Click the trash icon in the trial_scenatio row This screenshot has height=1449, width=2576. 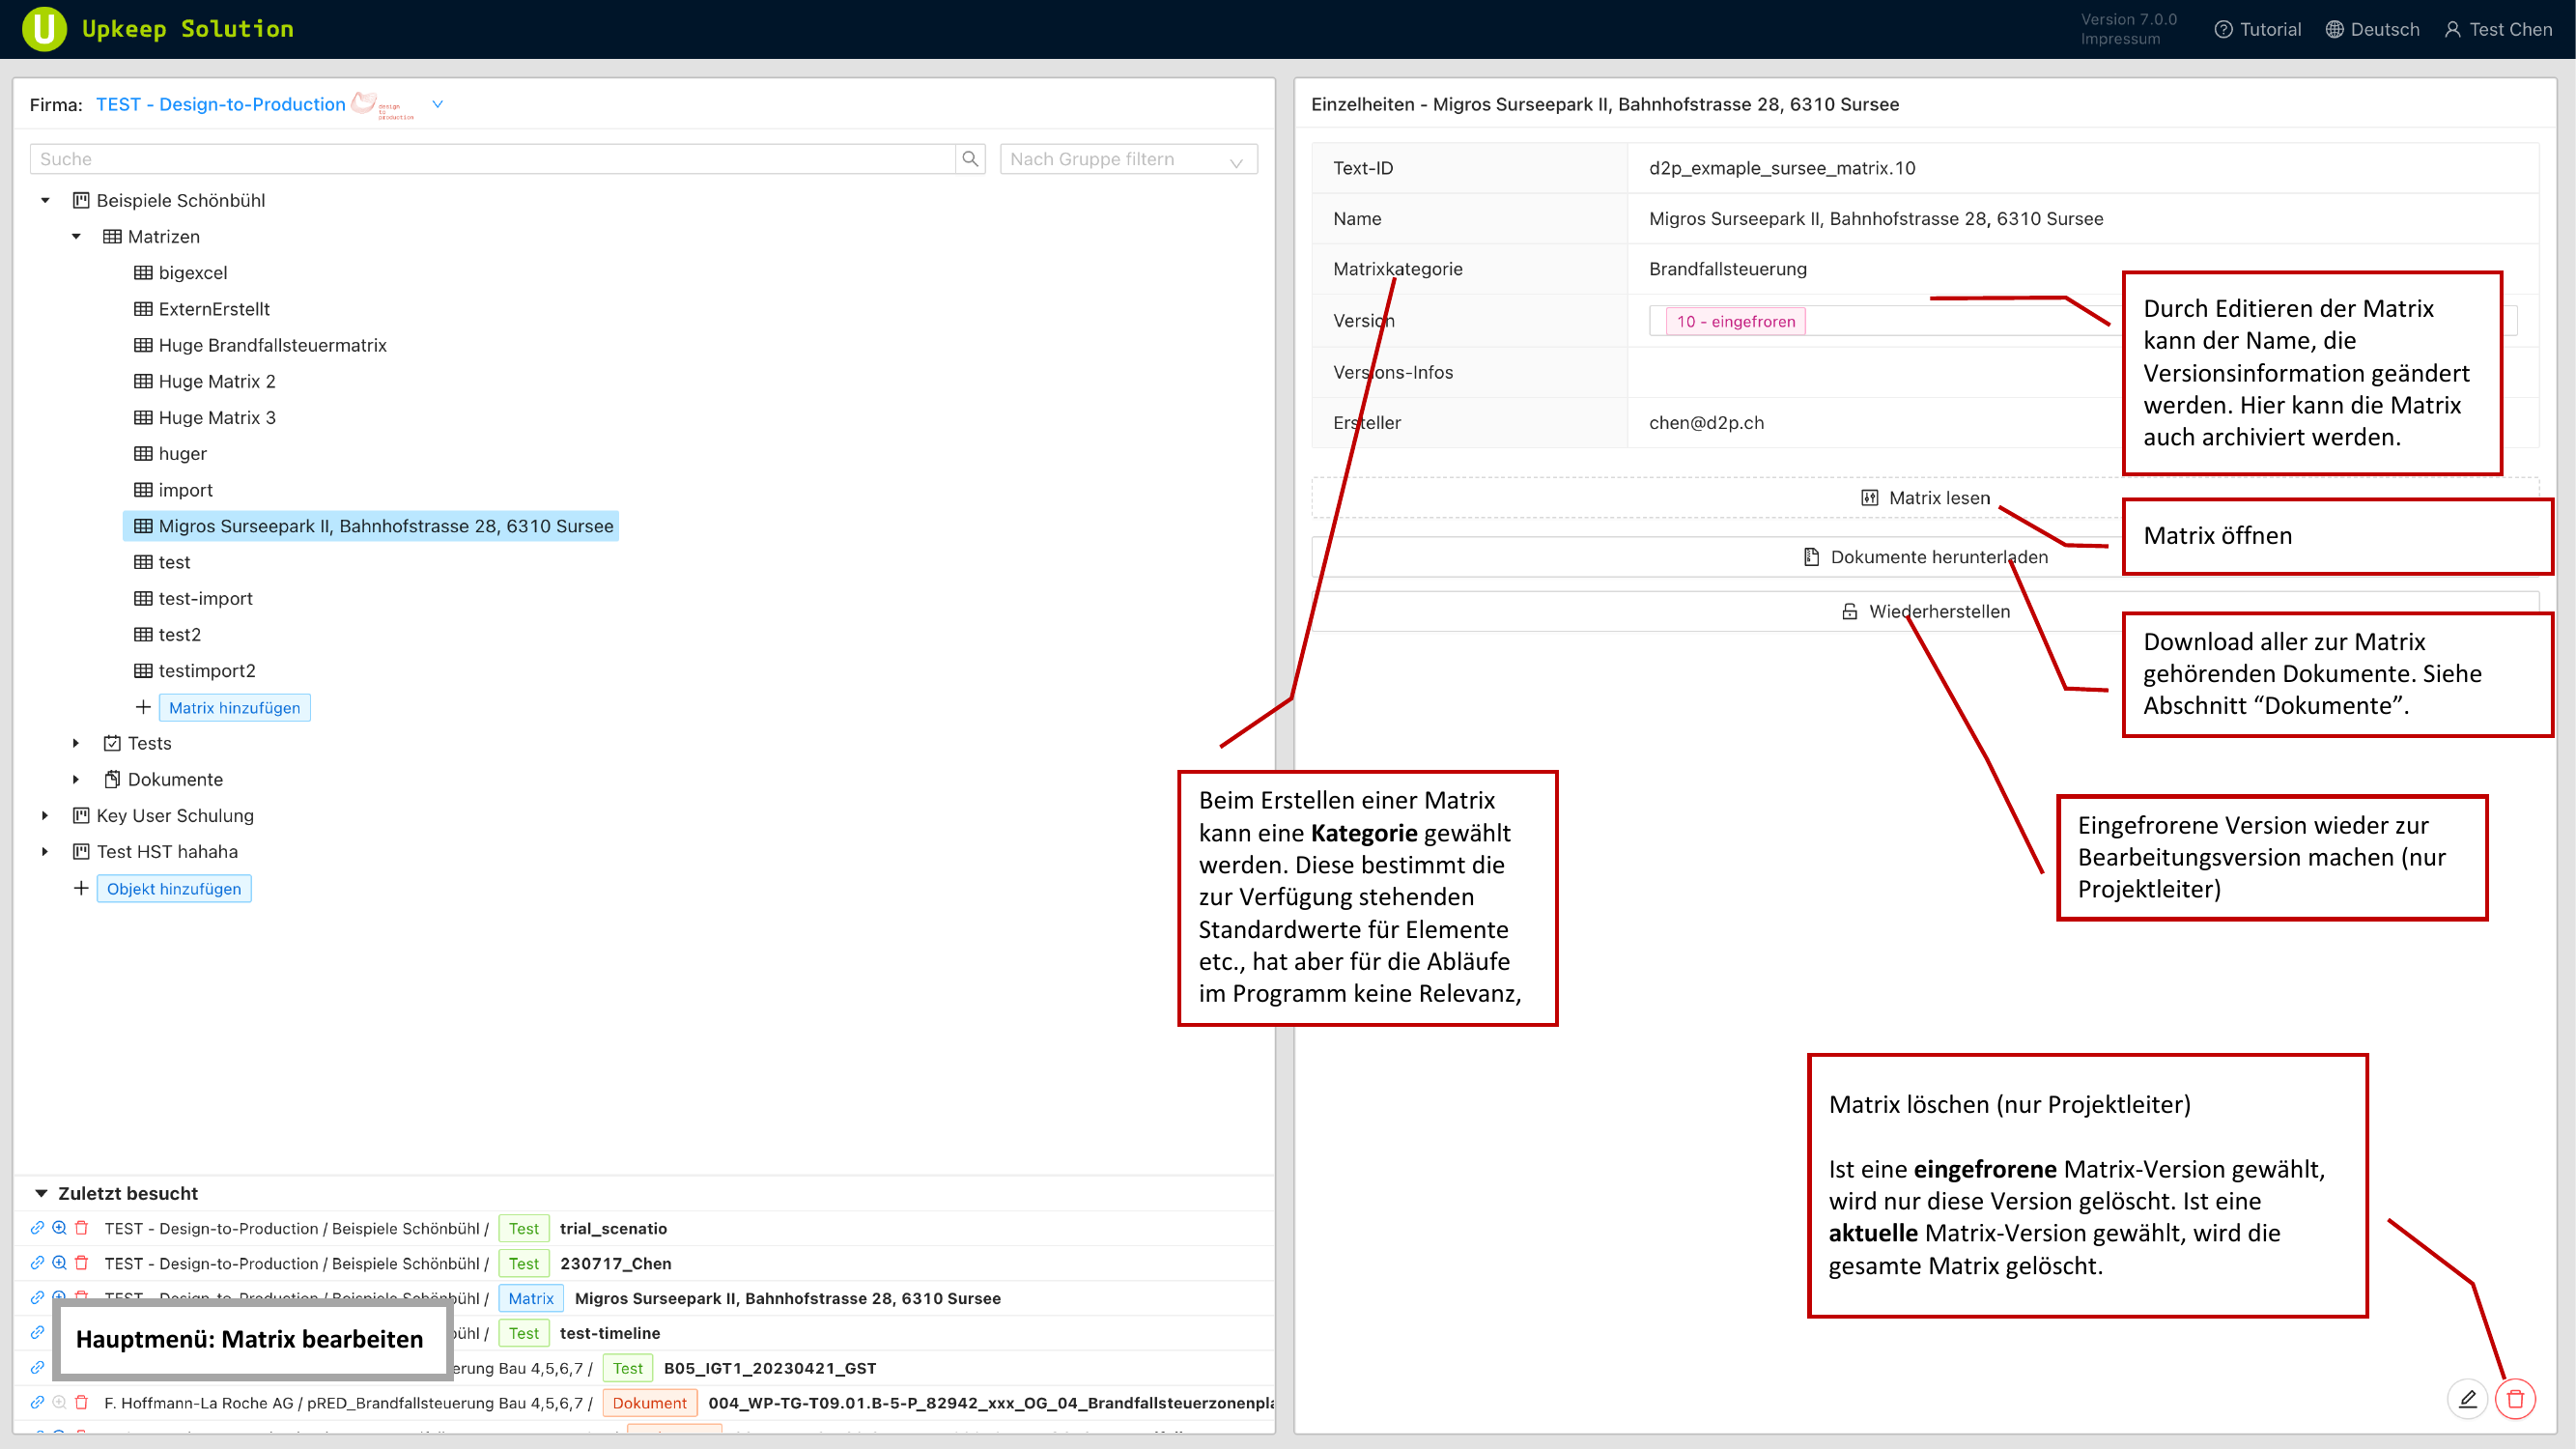point(82,1228)
